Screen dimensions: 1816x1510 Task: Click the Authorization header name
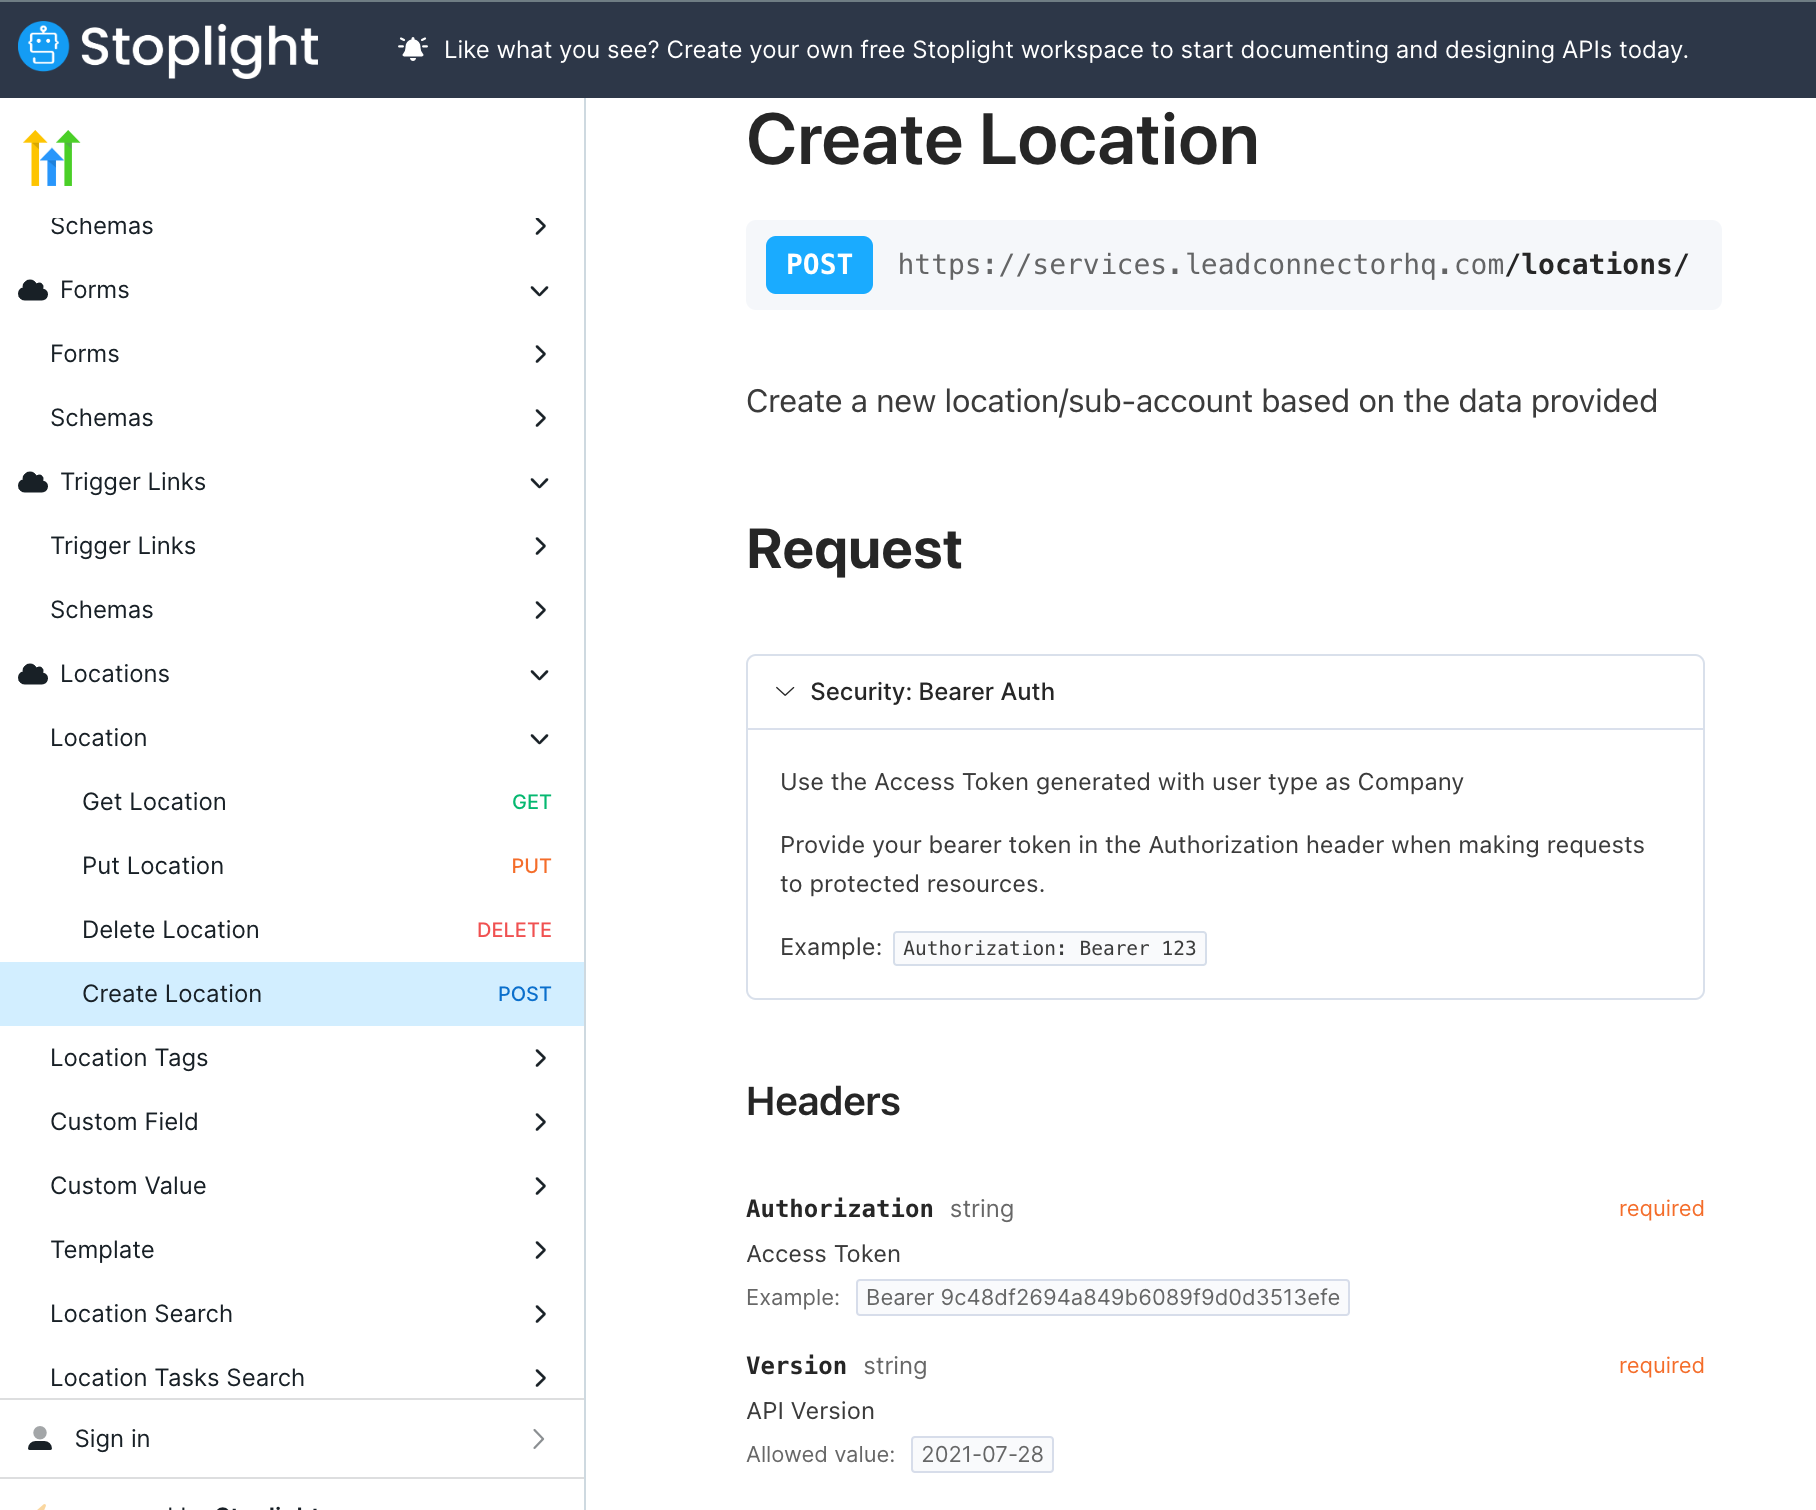click(x=839, y=1208)
